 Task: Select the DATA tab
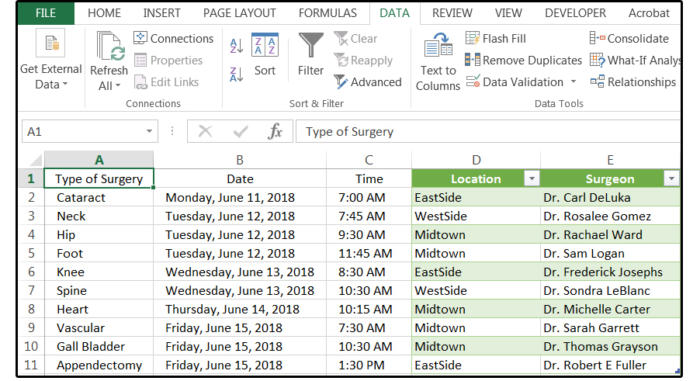point(394,13)
